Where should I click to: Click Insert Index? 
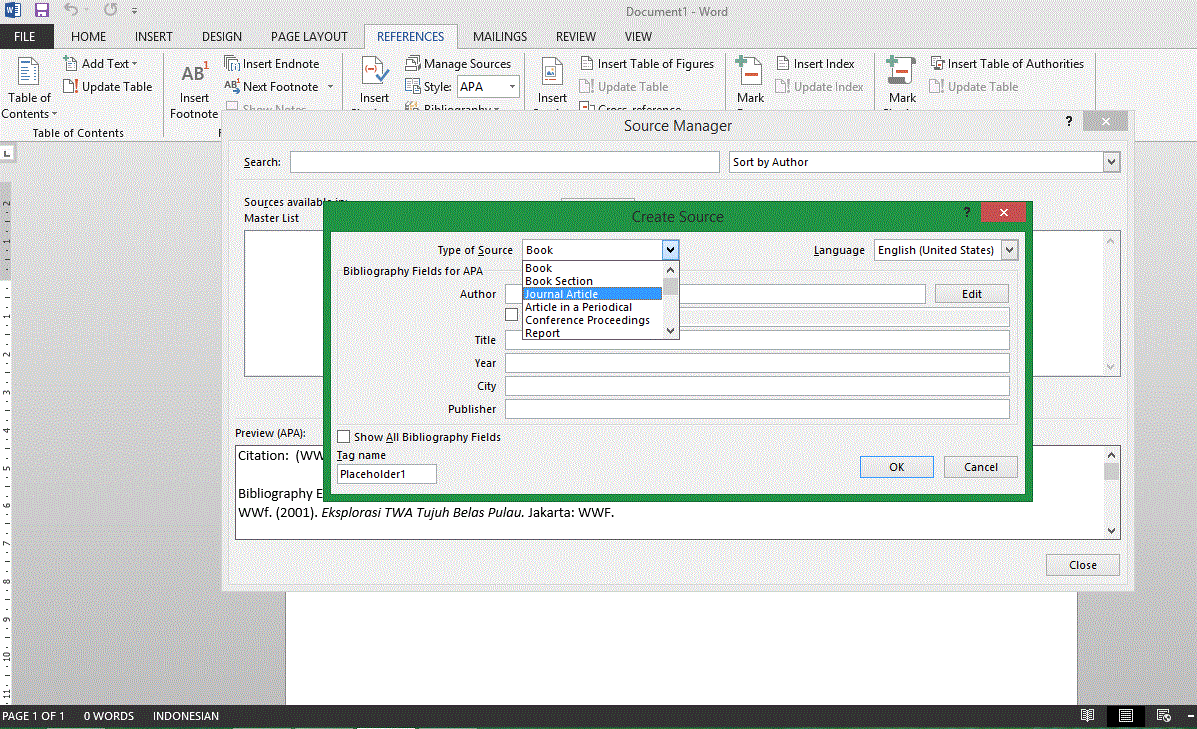point(815,63)
